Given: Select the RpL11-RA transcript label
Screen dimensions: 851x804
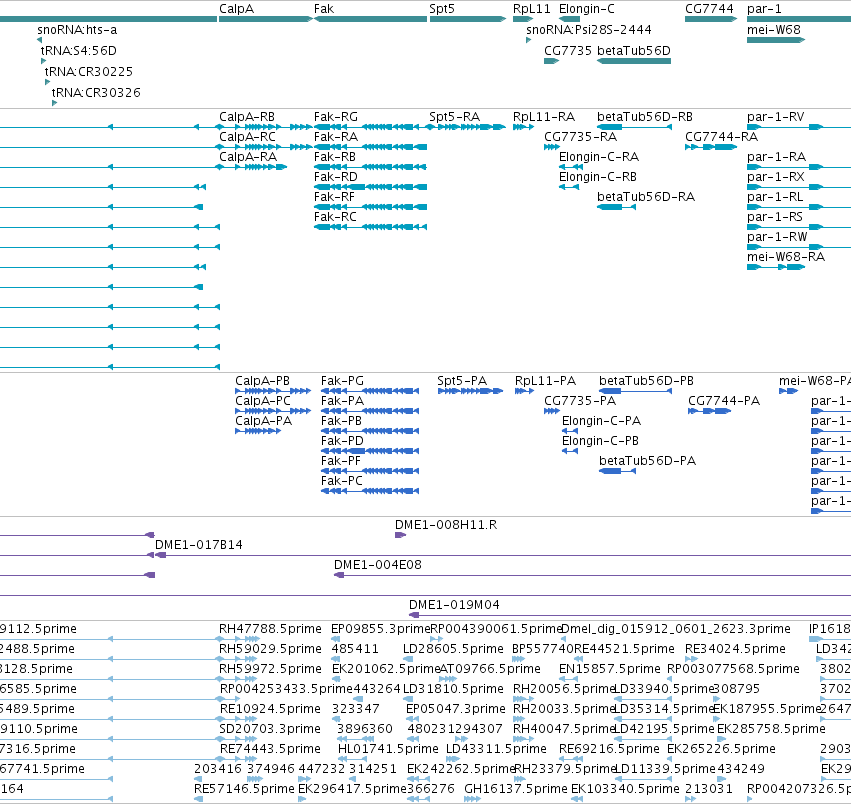Looking at the screenshot, I should (544, 117).
